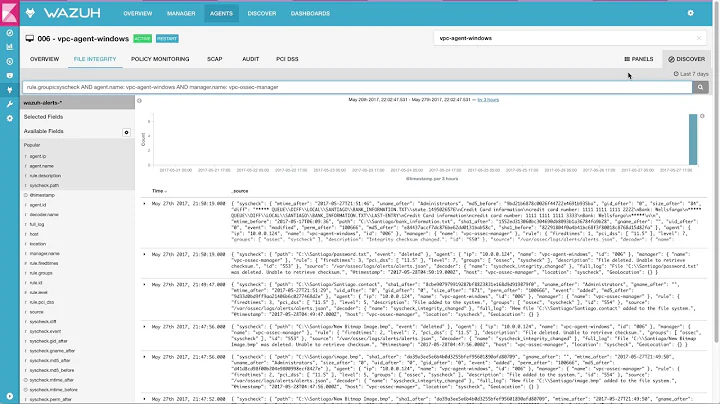720x404 pixels.
Task: Open field settings gear next to Available Fields
Action: point(126,132)
